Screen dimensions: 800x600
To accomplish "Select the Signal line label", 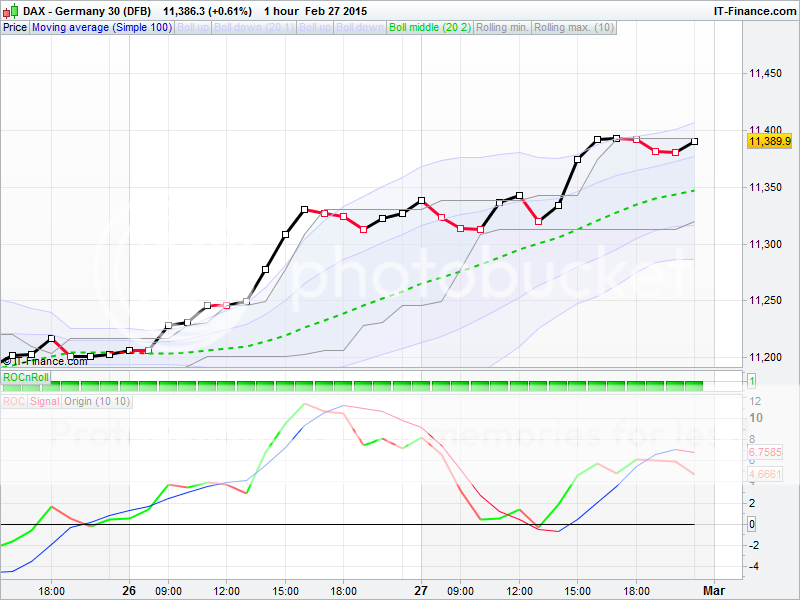I will click(44, 401).
